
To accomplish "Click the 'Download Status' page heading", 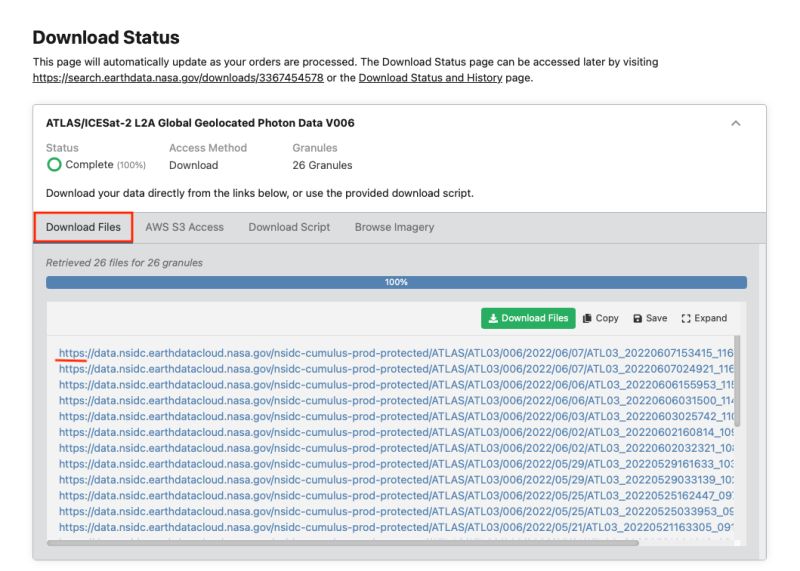I will 106,37.
